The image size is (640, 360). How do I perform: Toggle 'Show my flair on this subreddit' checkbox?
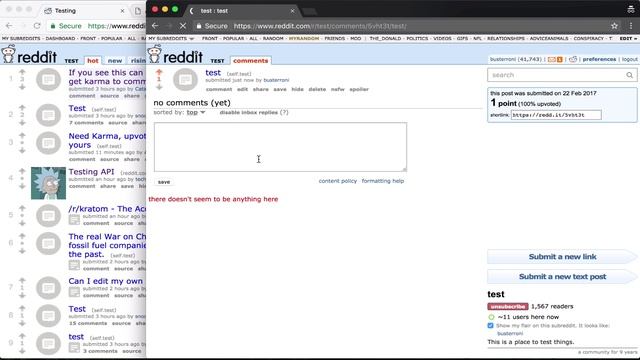click(491, 326)
